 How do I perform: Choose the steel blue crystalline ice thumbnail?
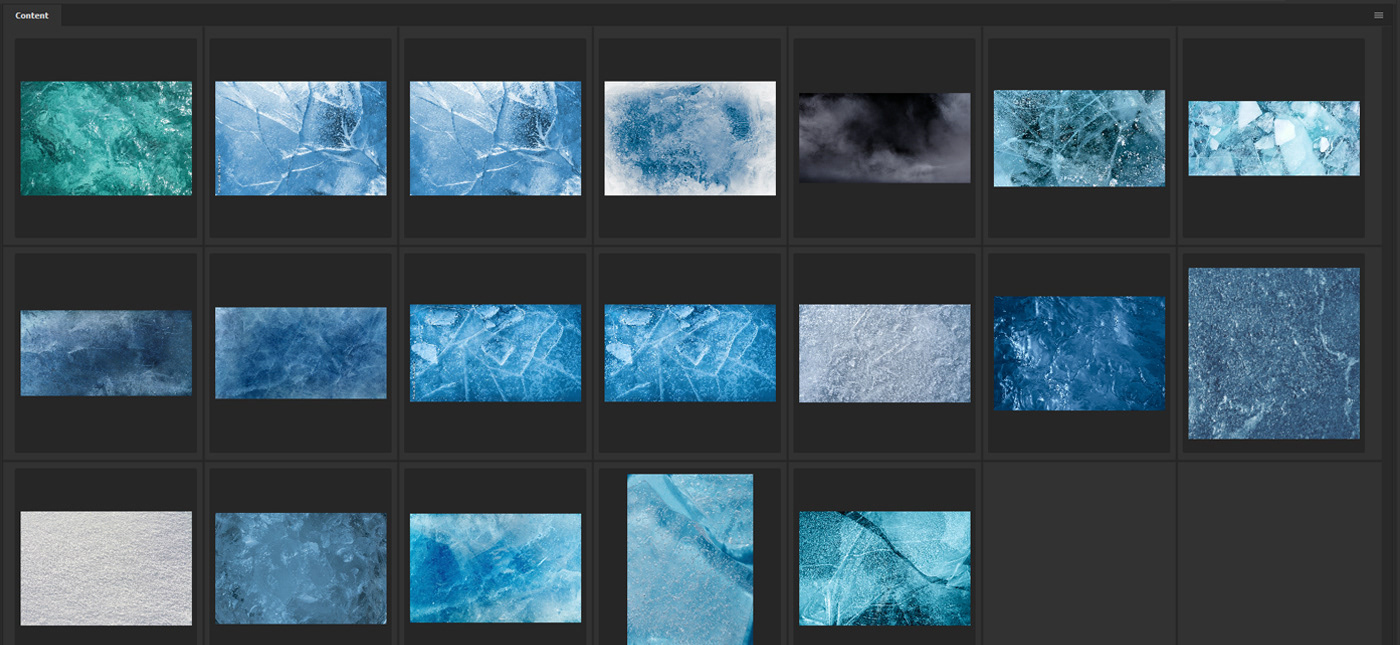click(x=301, y=568)
